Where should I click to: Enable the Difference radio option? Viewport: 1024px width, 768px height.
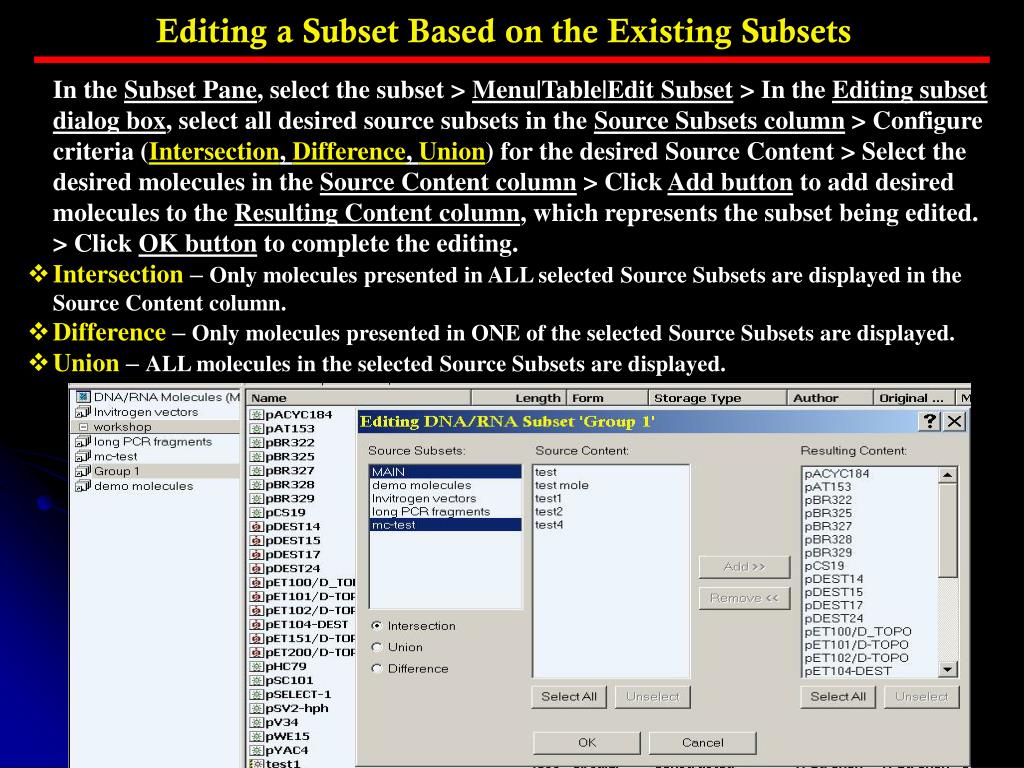click(x=377, y=669)
